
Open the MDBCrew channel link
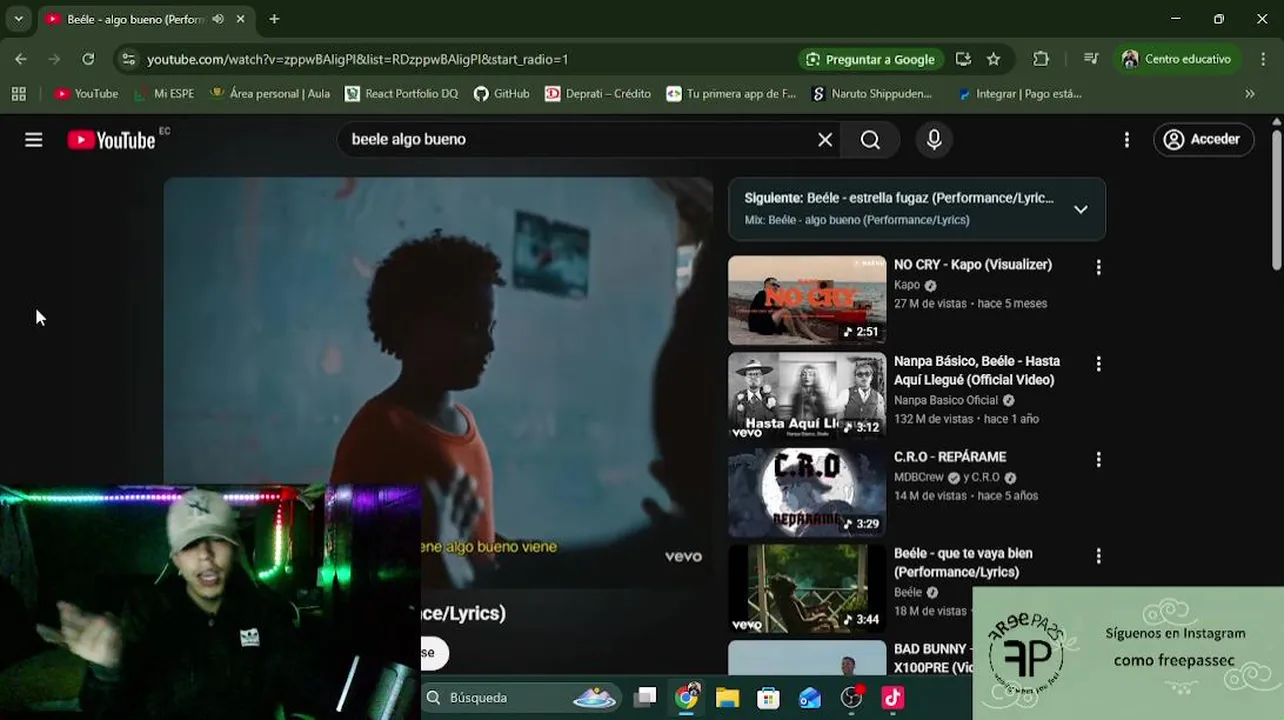919,477
